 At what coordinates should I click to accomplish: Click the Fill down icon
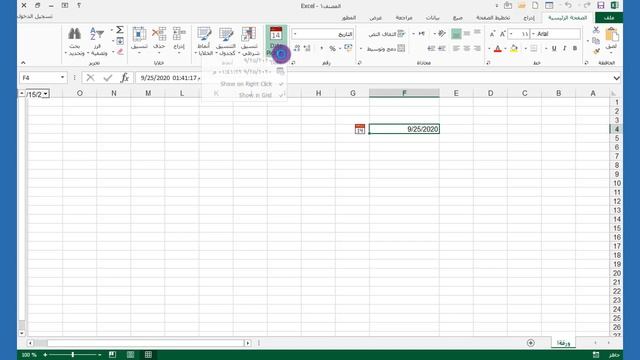[x=120, y=41]
